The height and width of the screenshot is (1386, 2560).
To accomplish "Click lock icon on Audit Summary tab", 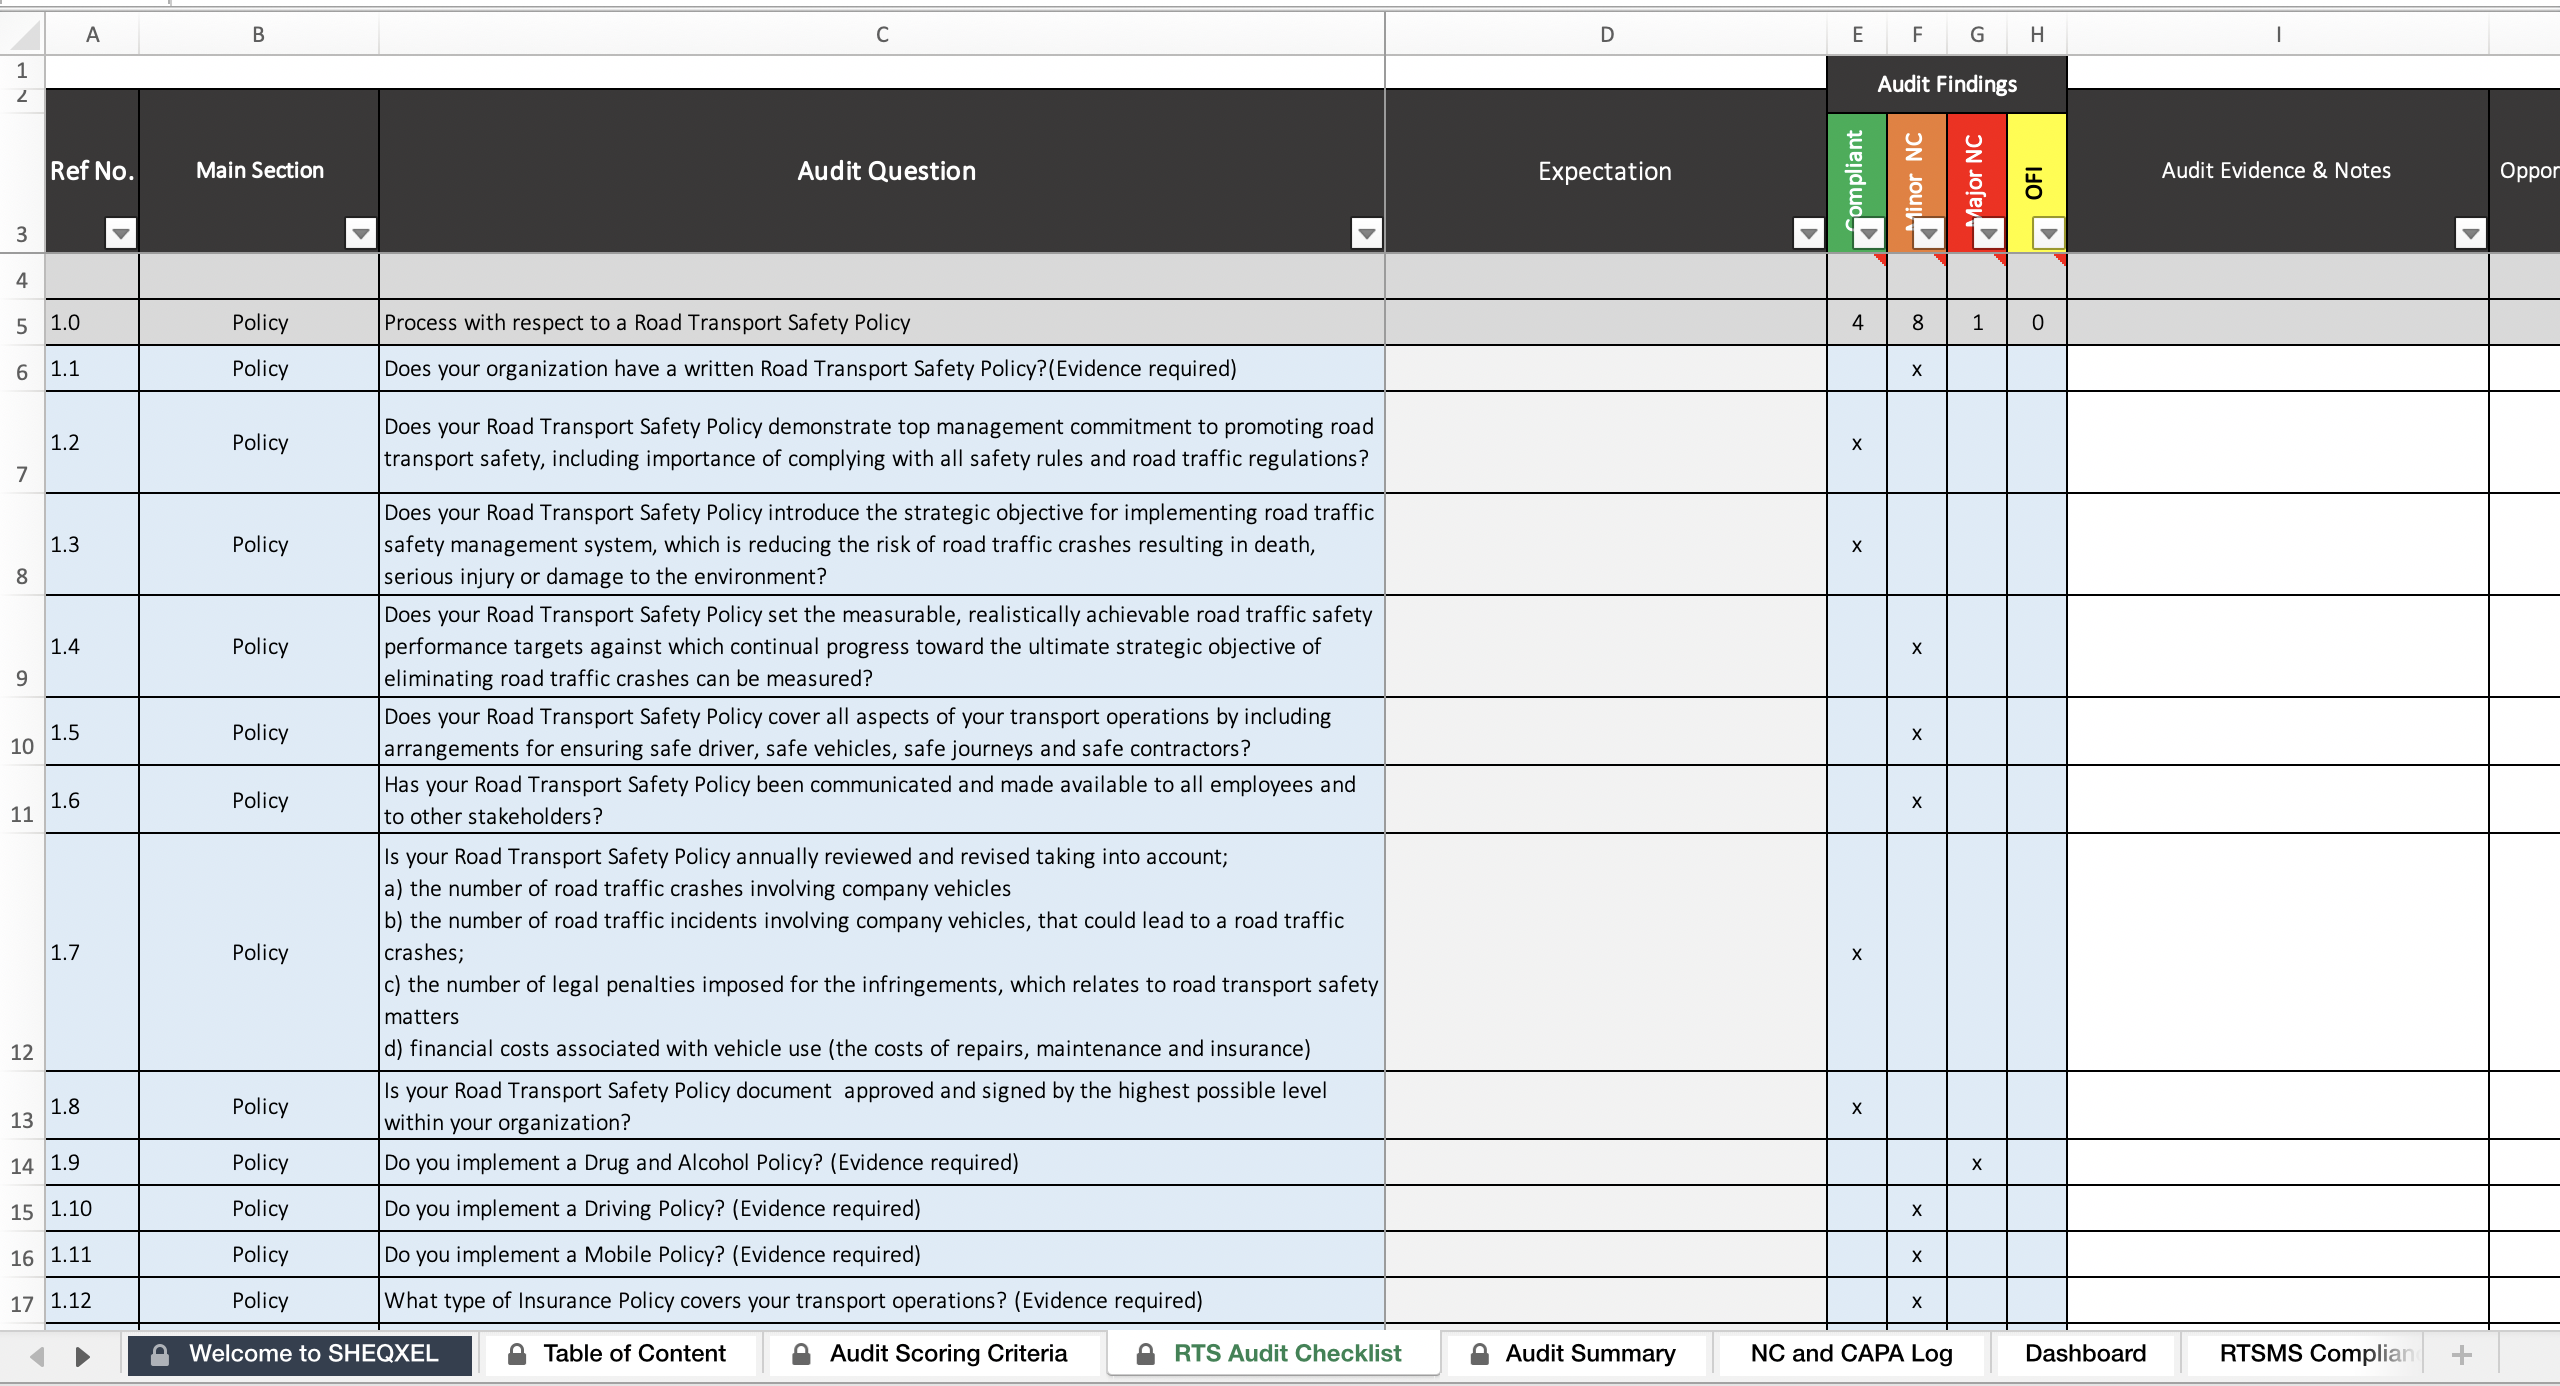I will point(1480,1354).
